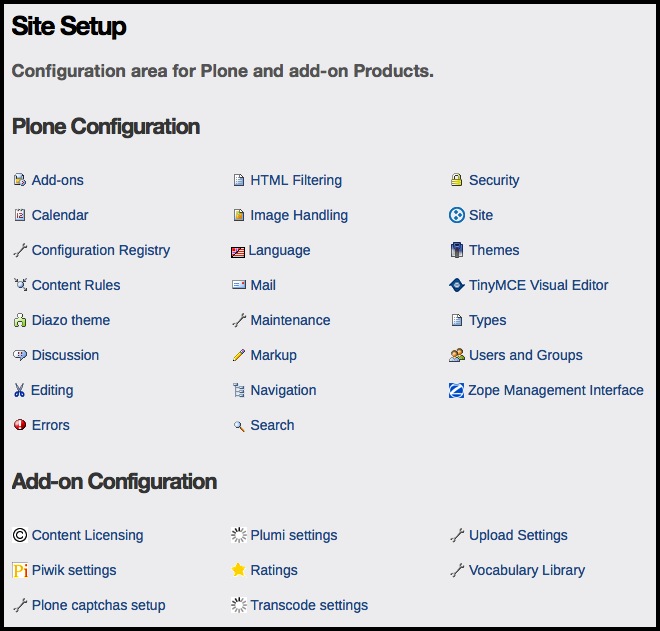Click the blue Site icon

click(456, 216)
